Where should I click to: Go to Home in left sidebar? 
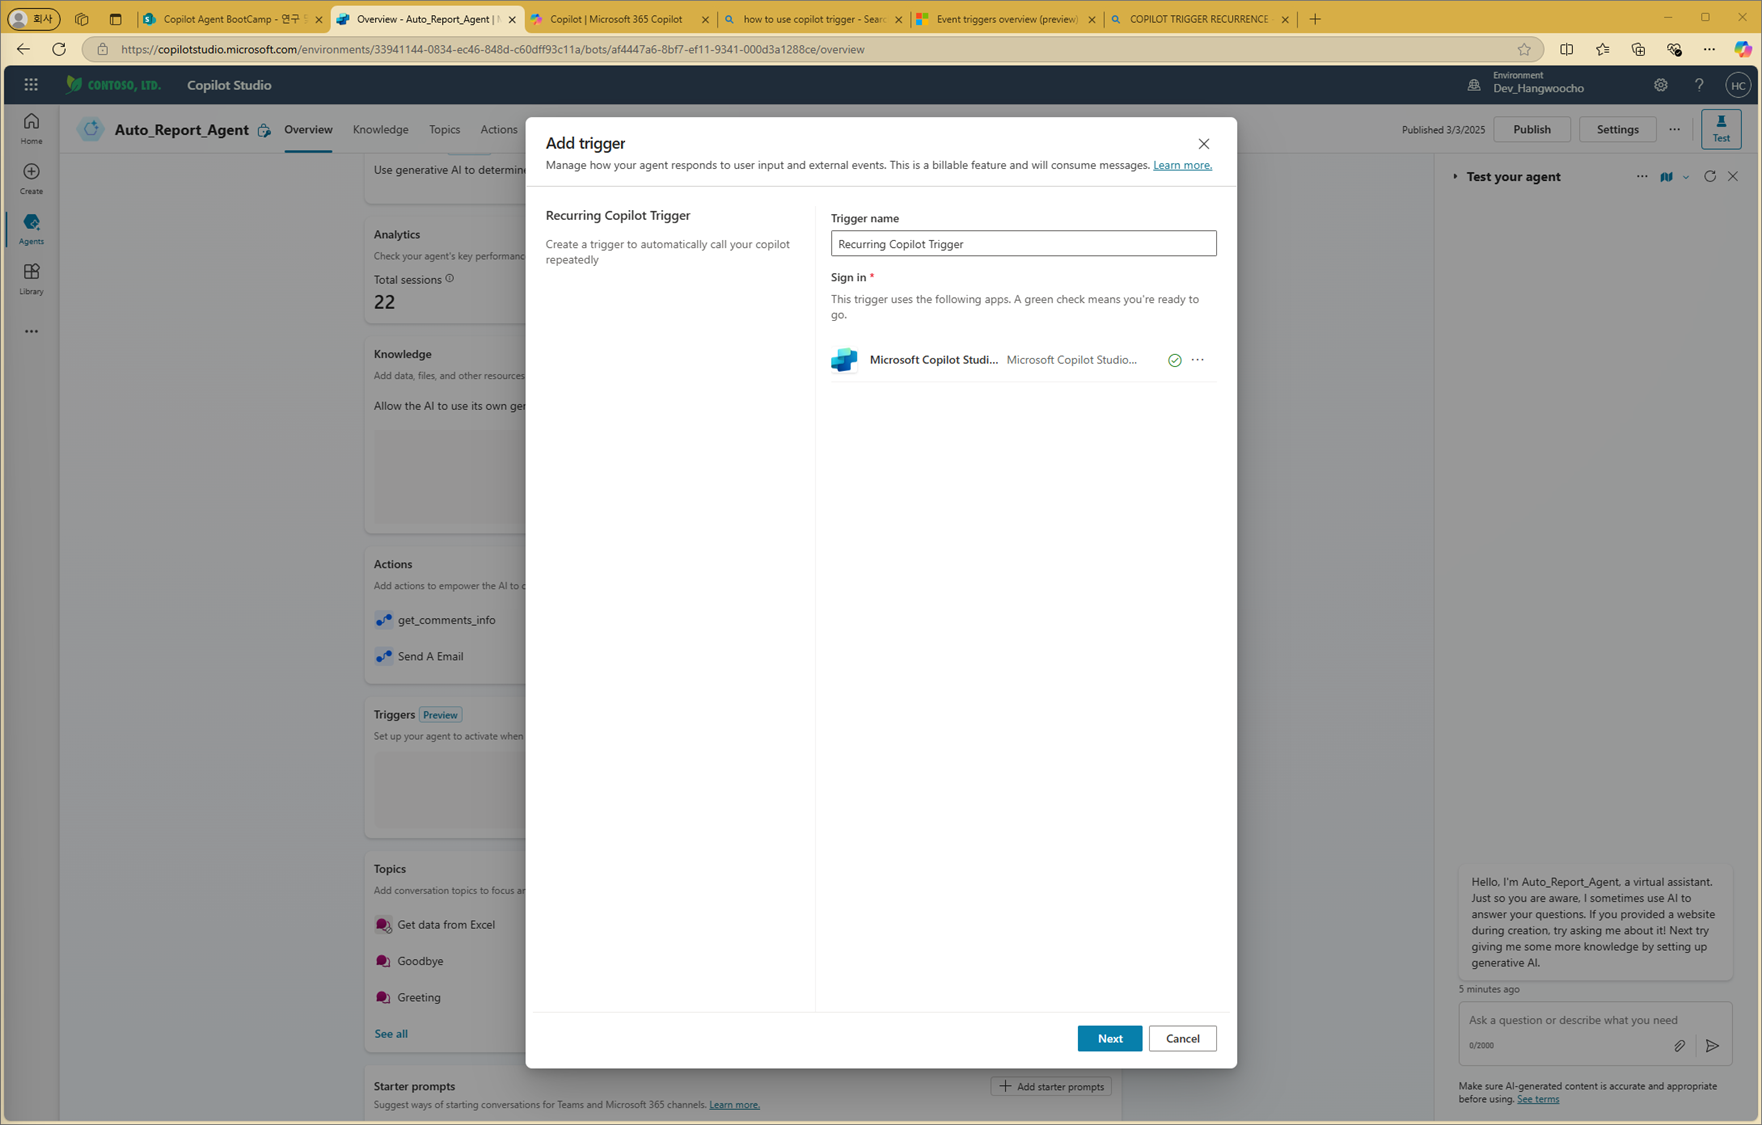(x=31, y=128)
